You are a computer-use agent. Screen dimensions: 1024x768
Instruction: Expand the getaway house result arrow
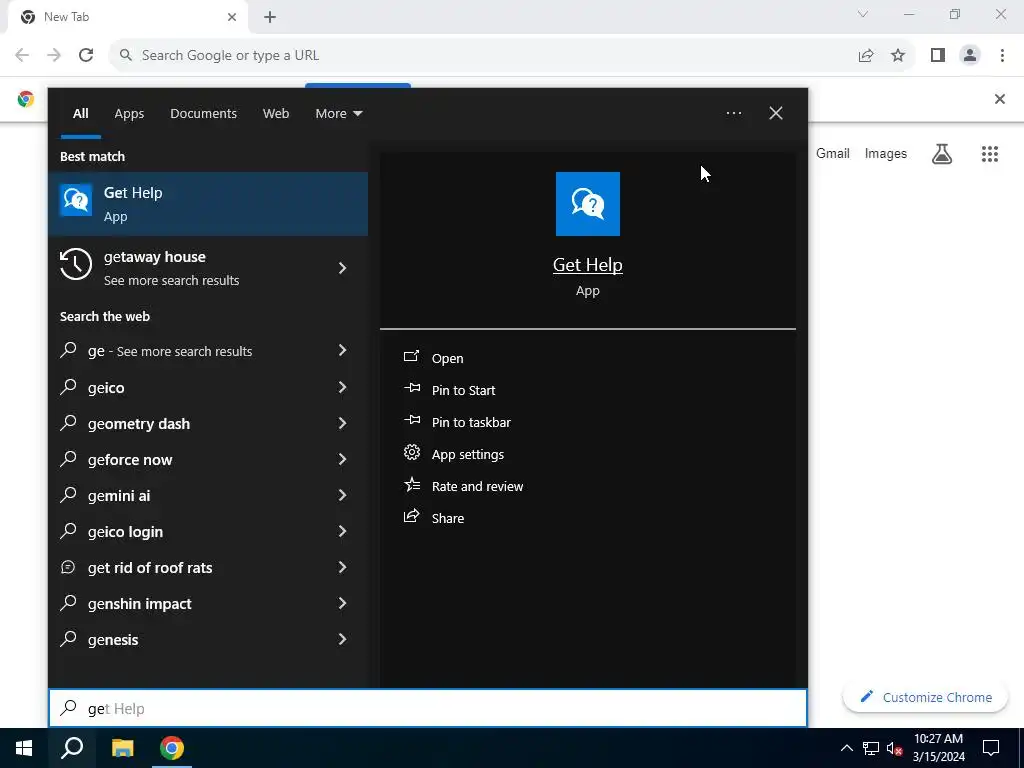[342, 268]
